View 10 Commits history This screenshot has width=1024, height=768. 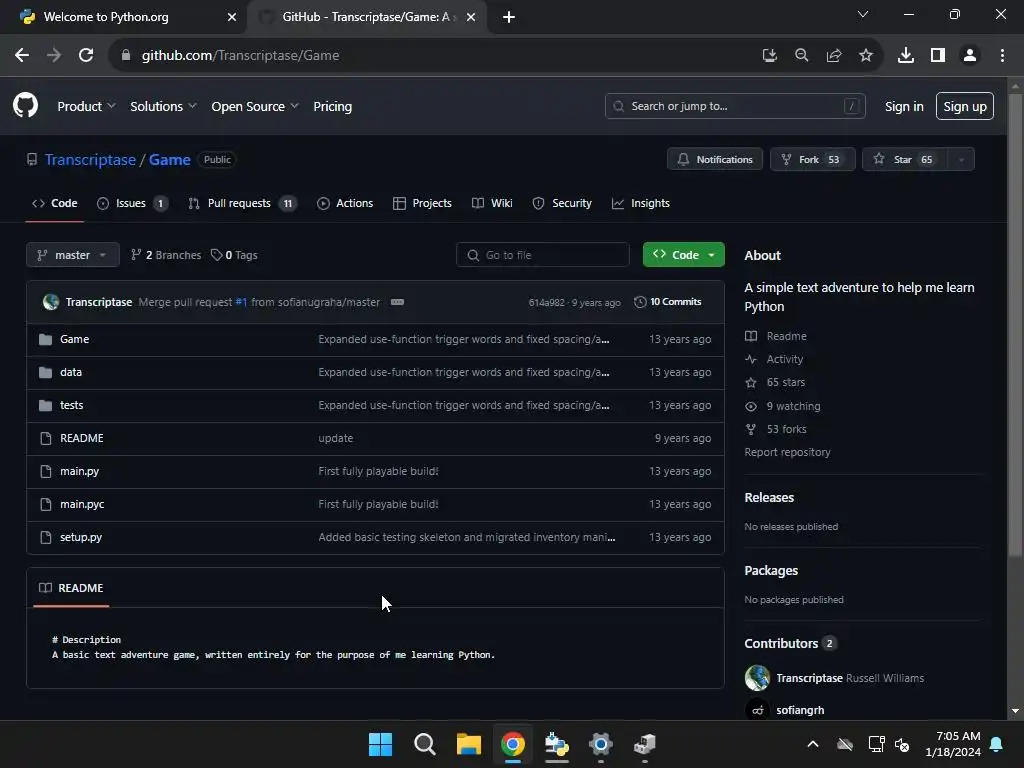coord(667,302)
